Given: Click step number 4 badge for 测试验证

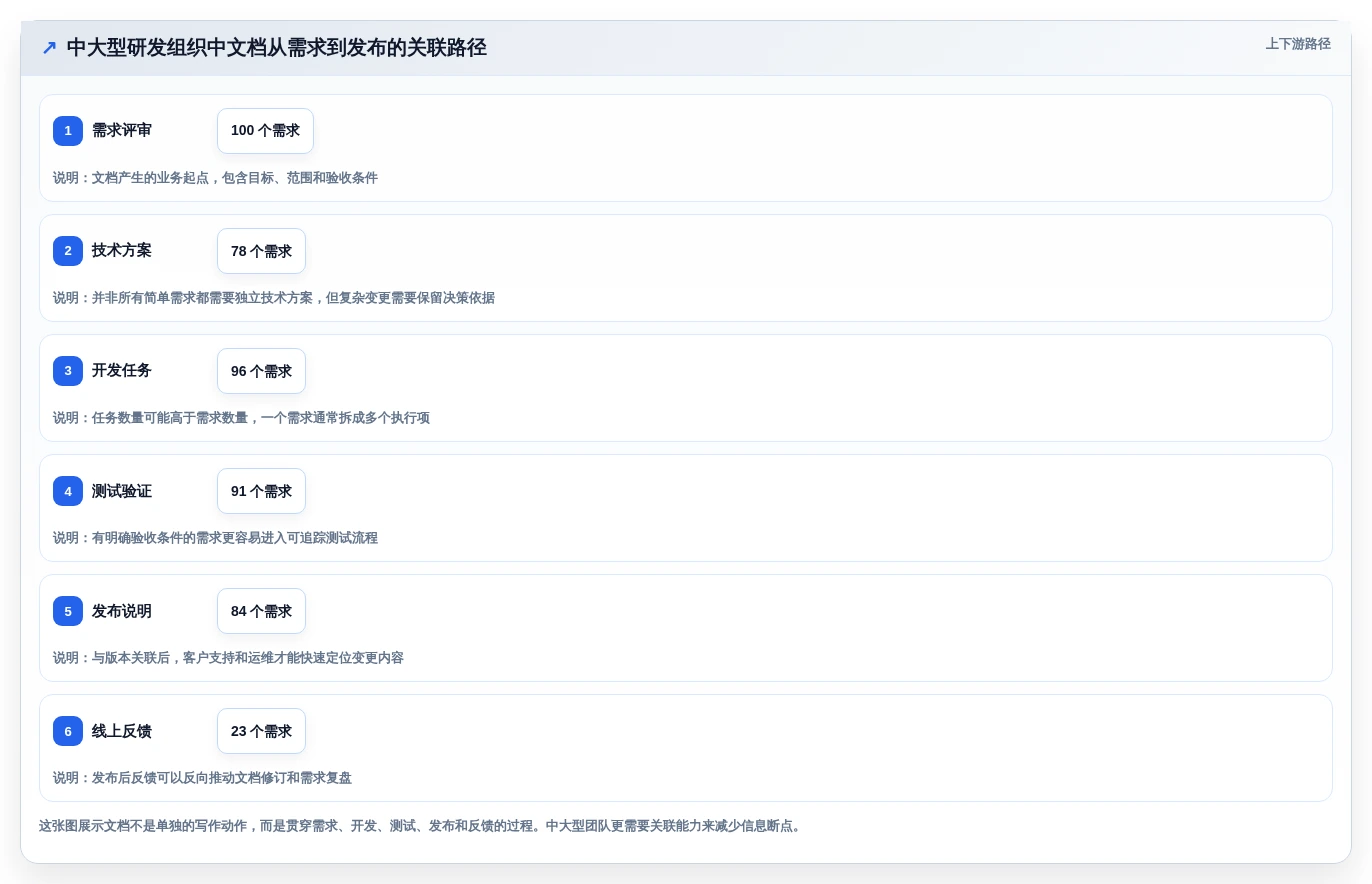Looking at the screenshot, I should 68,491.
